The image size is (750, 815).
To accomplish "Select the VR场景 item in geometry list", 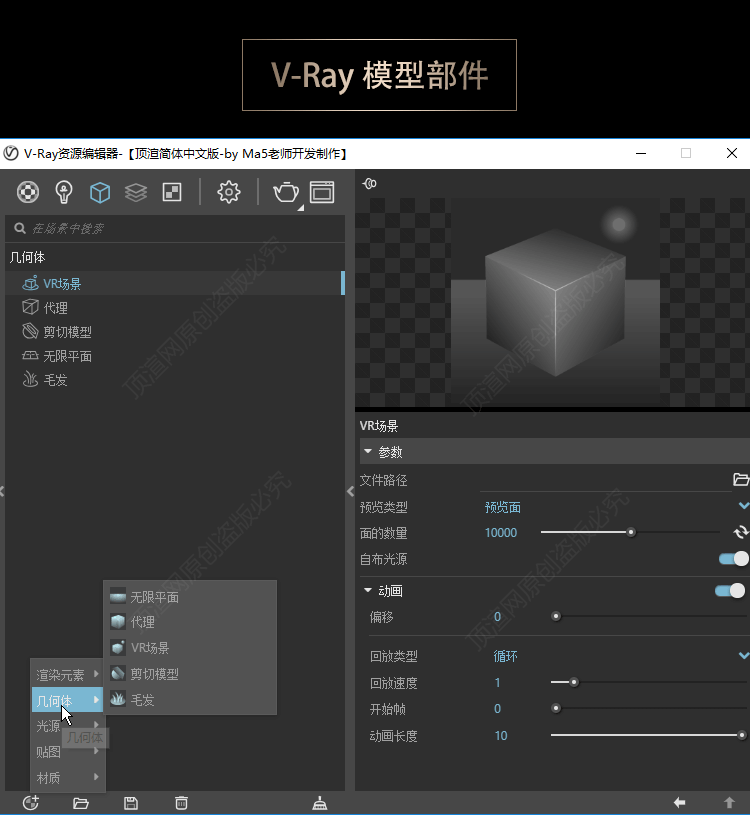I will pyautogui.click(x=175, y=283).
